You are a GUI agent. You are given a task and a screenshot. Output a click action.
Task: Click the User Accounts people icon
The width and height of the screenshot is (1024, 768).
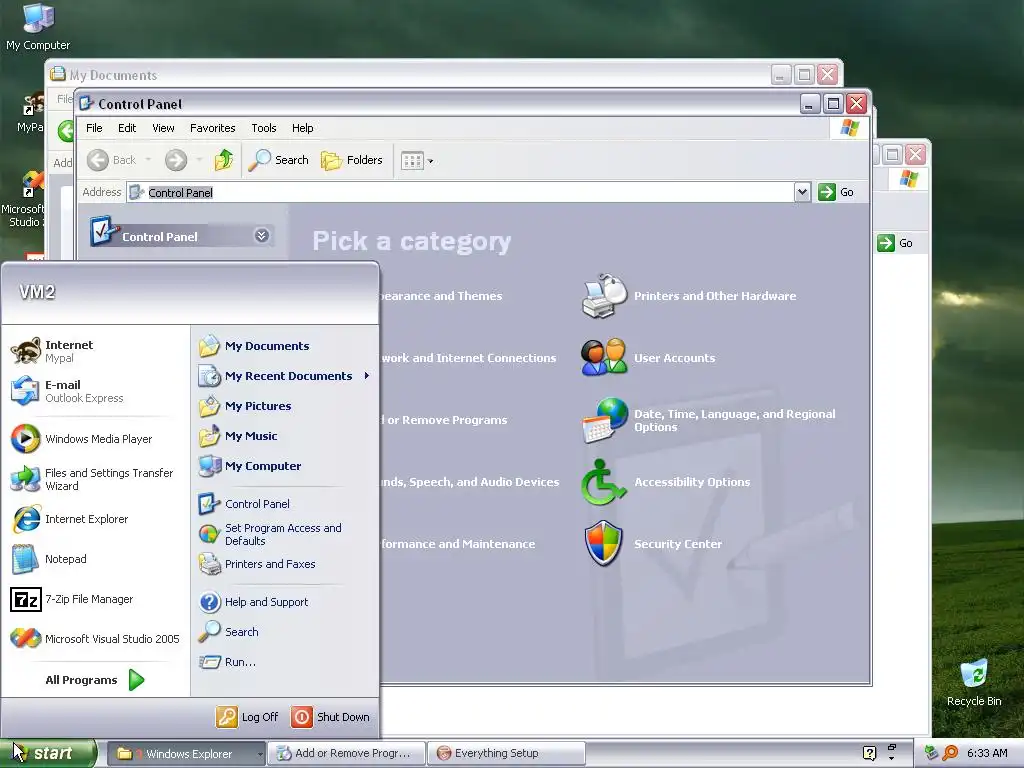(604, 357)
